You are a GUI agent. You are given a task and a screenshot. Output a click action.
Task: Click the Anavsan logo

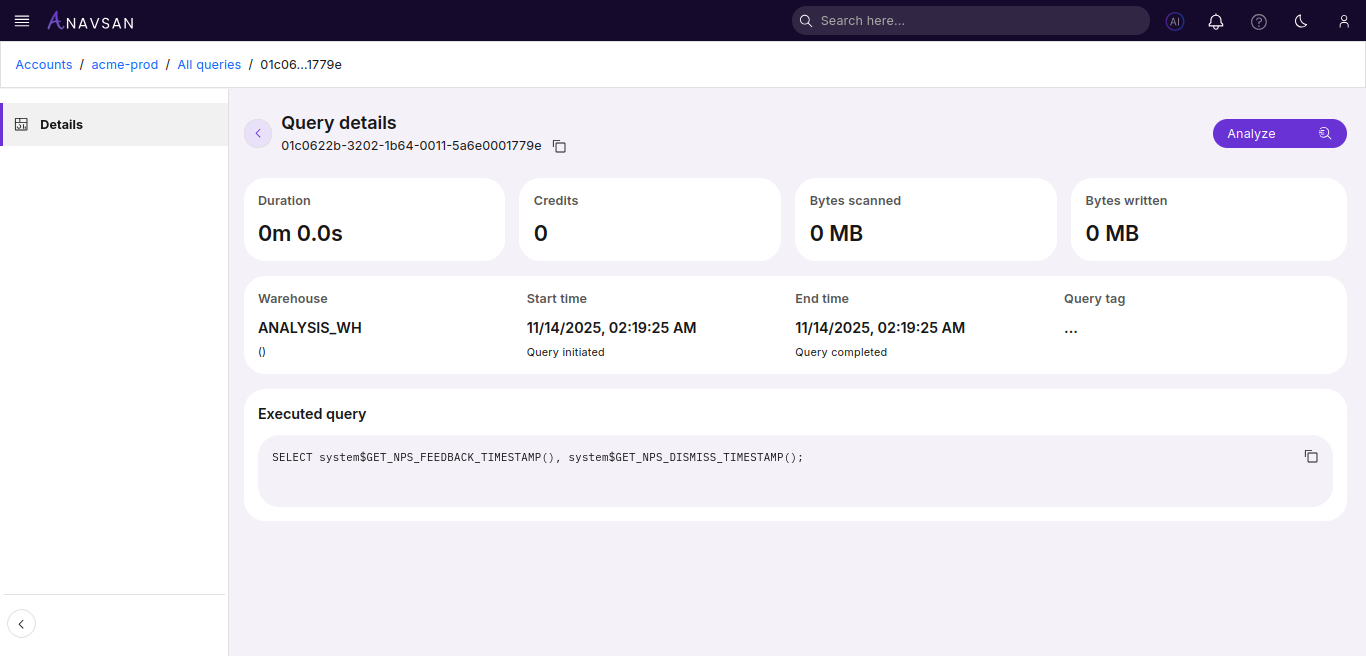tap(90, 20)
